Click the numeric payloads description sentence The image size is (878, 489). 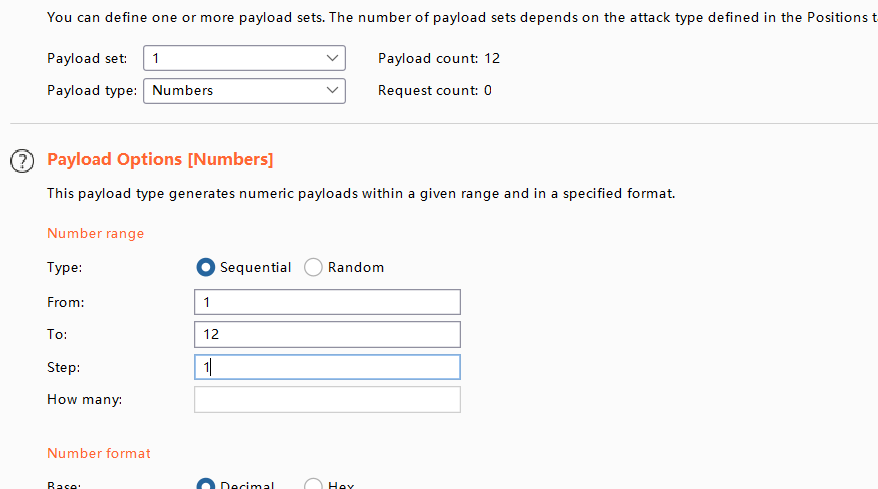tap(361, 193)
